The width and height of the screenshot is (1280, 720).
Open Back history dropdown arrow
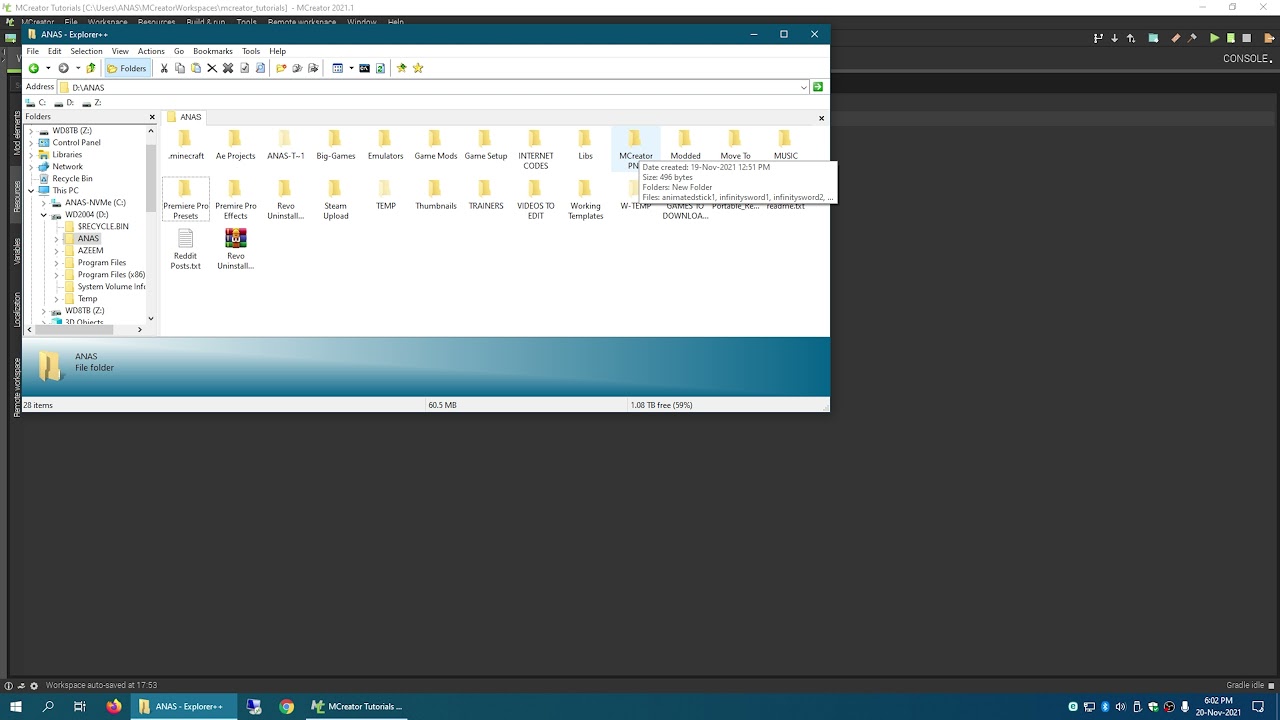coord(47,68)
